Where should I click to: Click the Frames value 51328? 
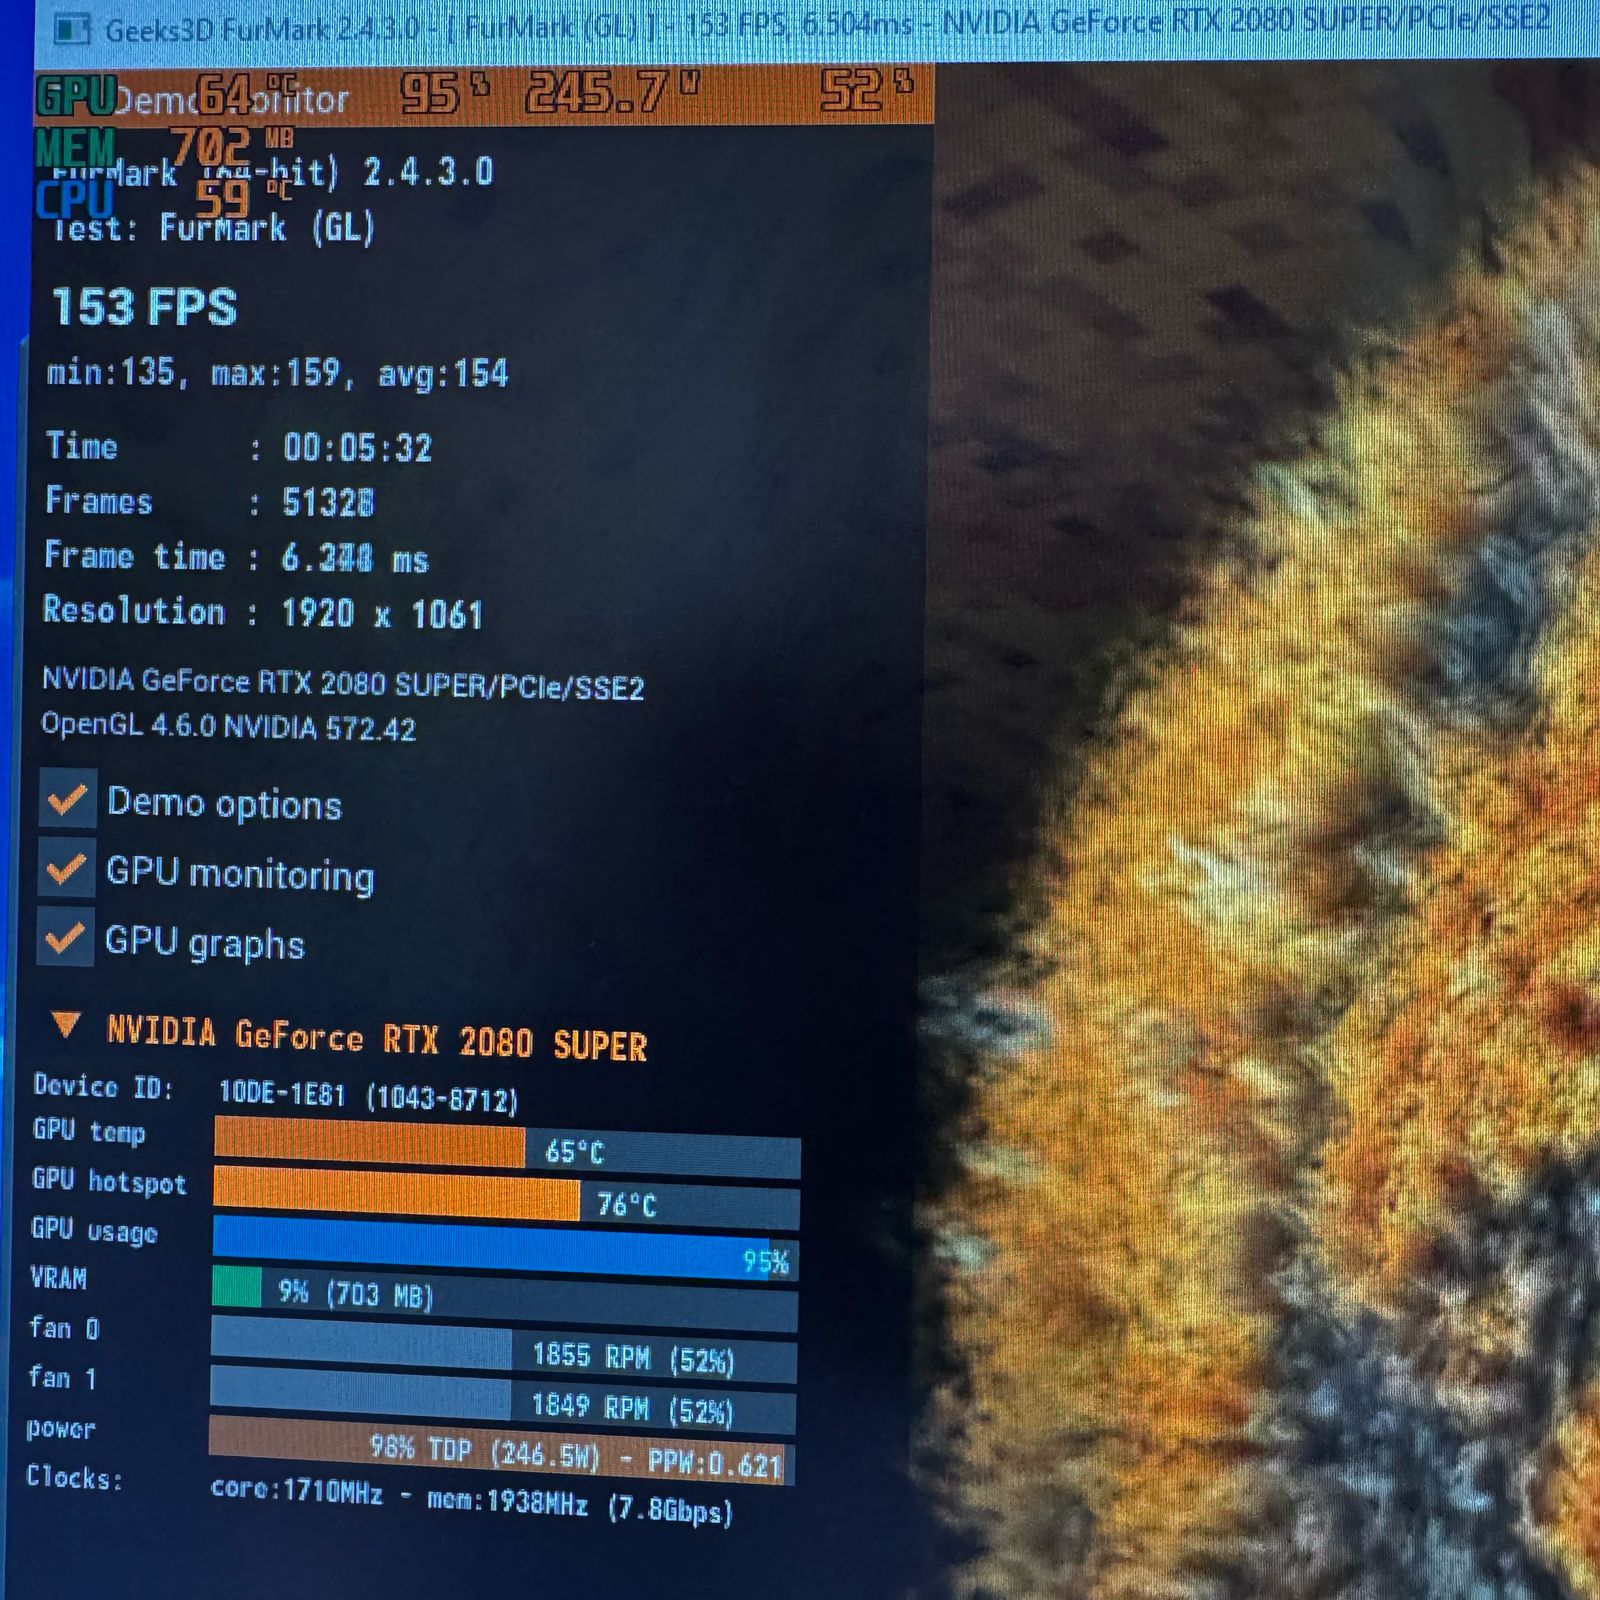pyautogui.click(x=328, y=502)
